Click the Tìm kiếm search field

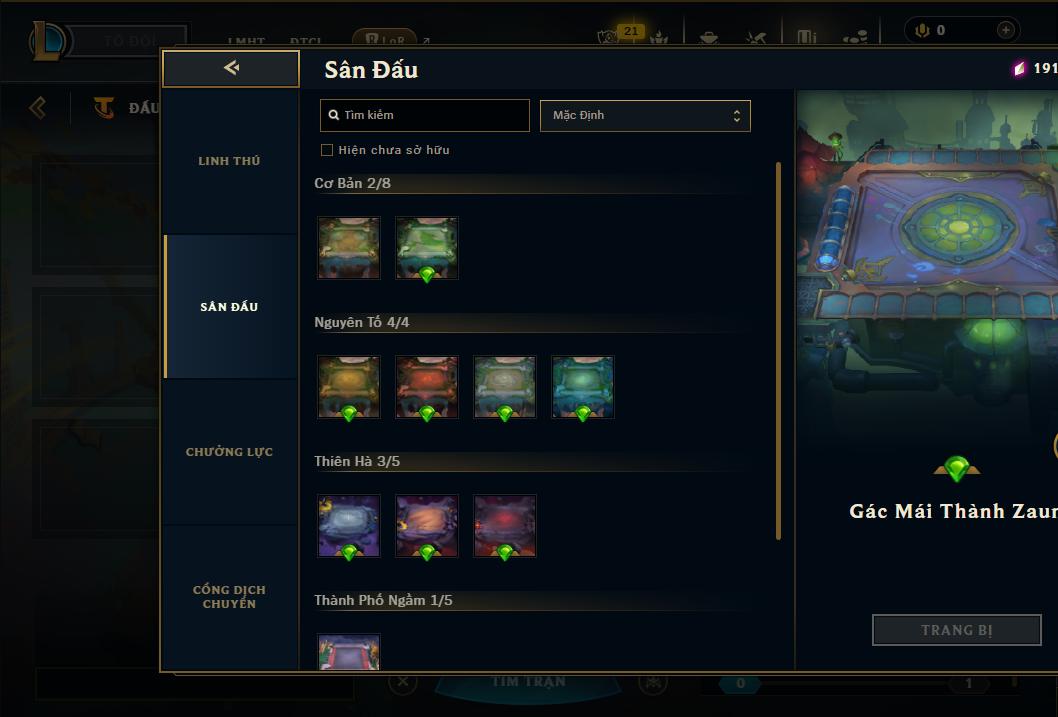pos(424,115)
